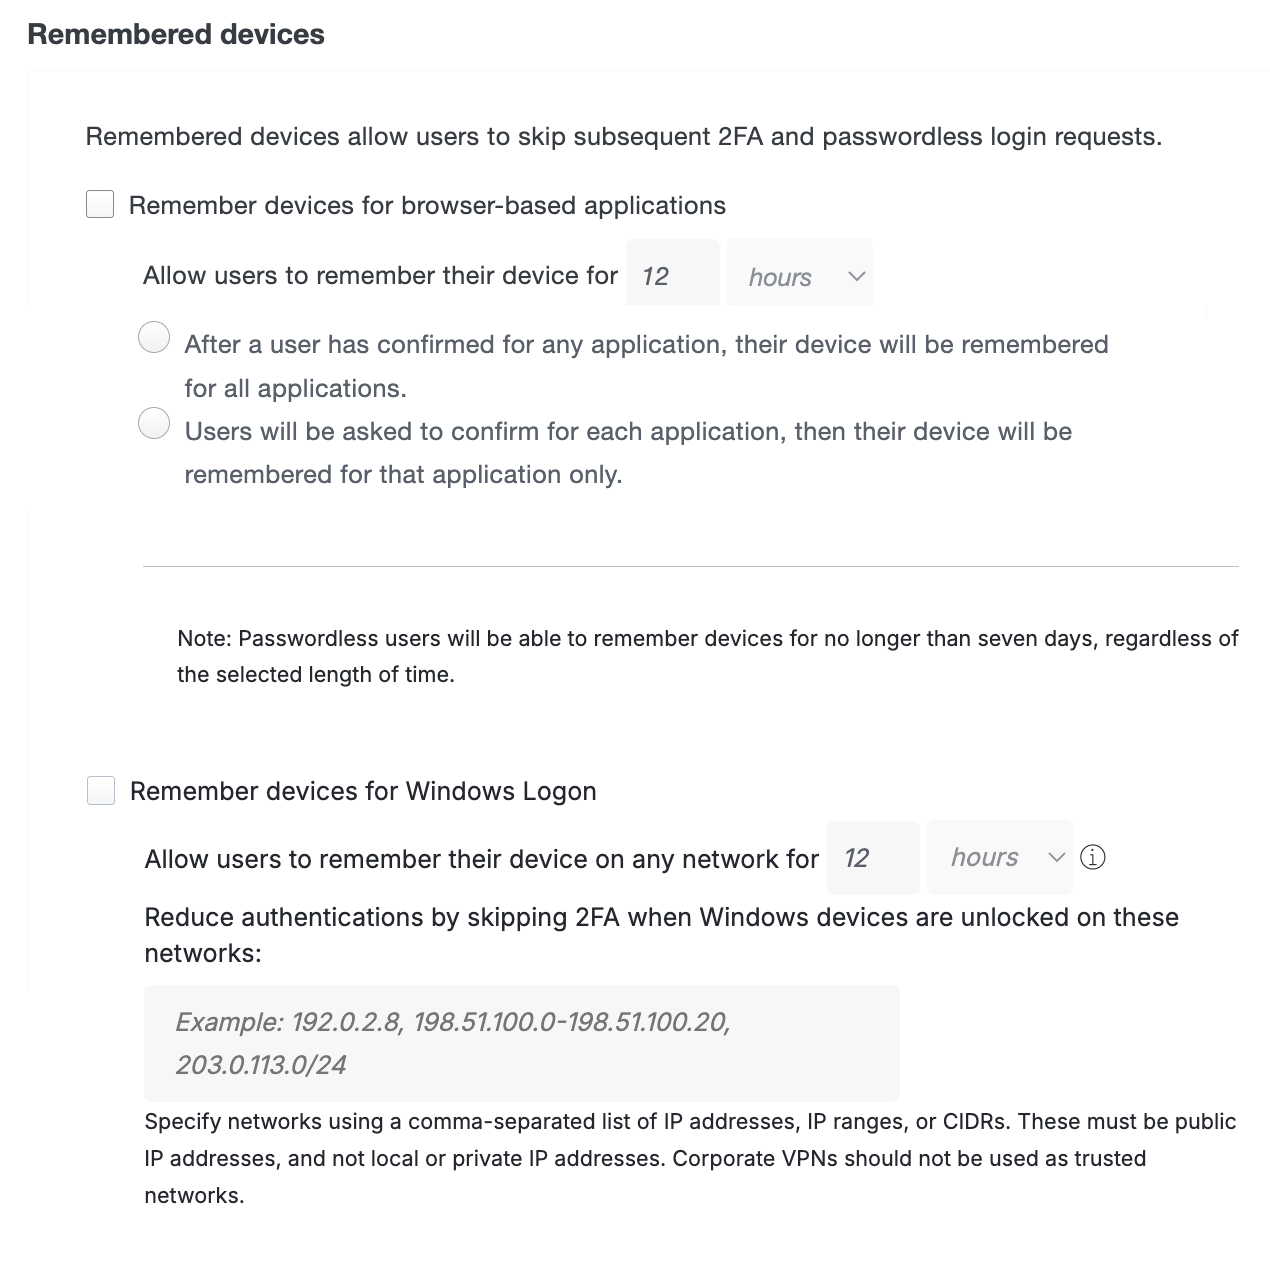
Task: Click the "Remember devices for Windows Logon" label
Action: point(363,790)
